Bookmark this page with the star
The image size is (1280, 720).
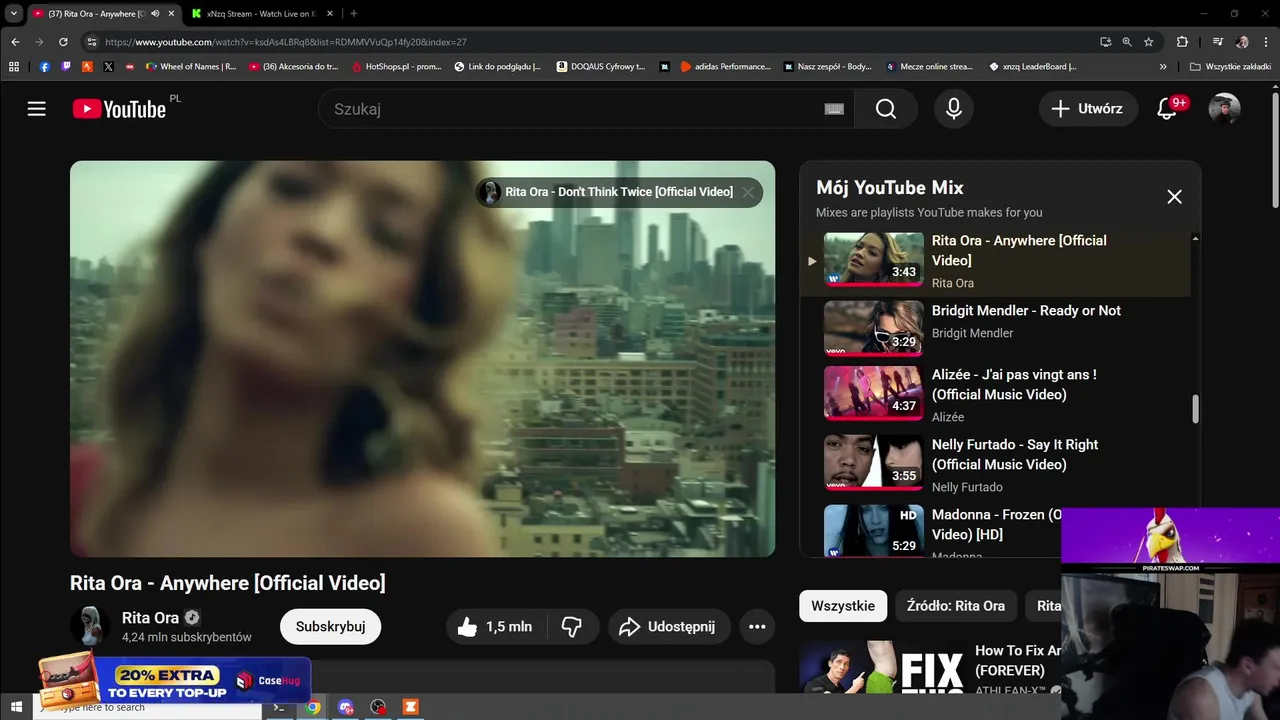(x=1149, y=42)
